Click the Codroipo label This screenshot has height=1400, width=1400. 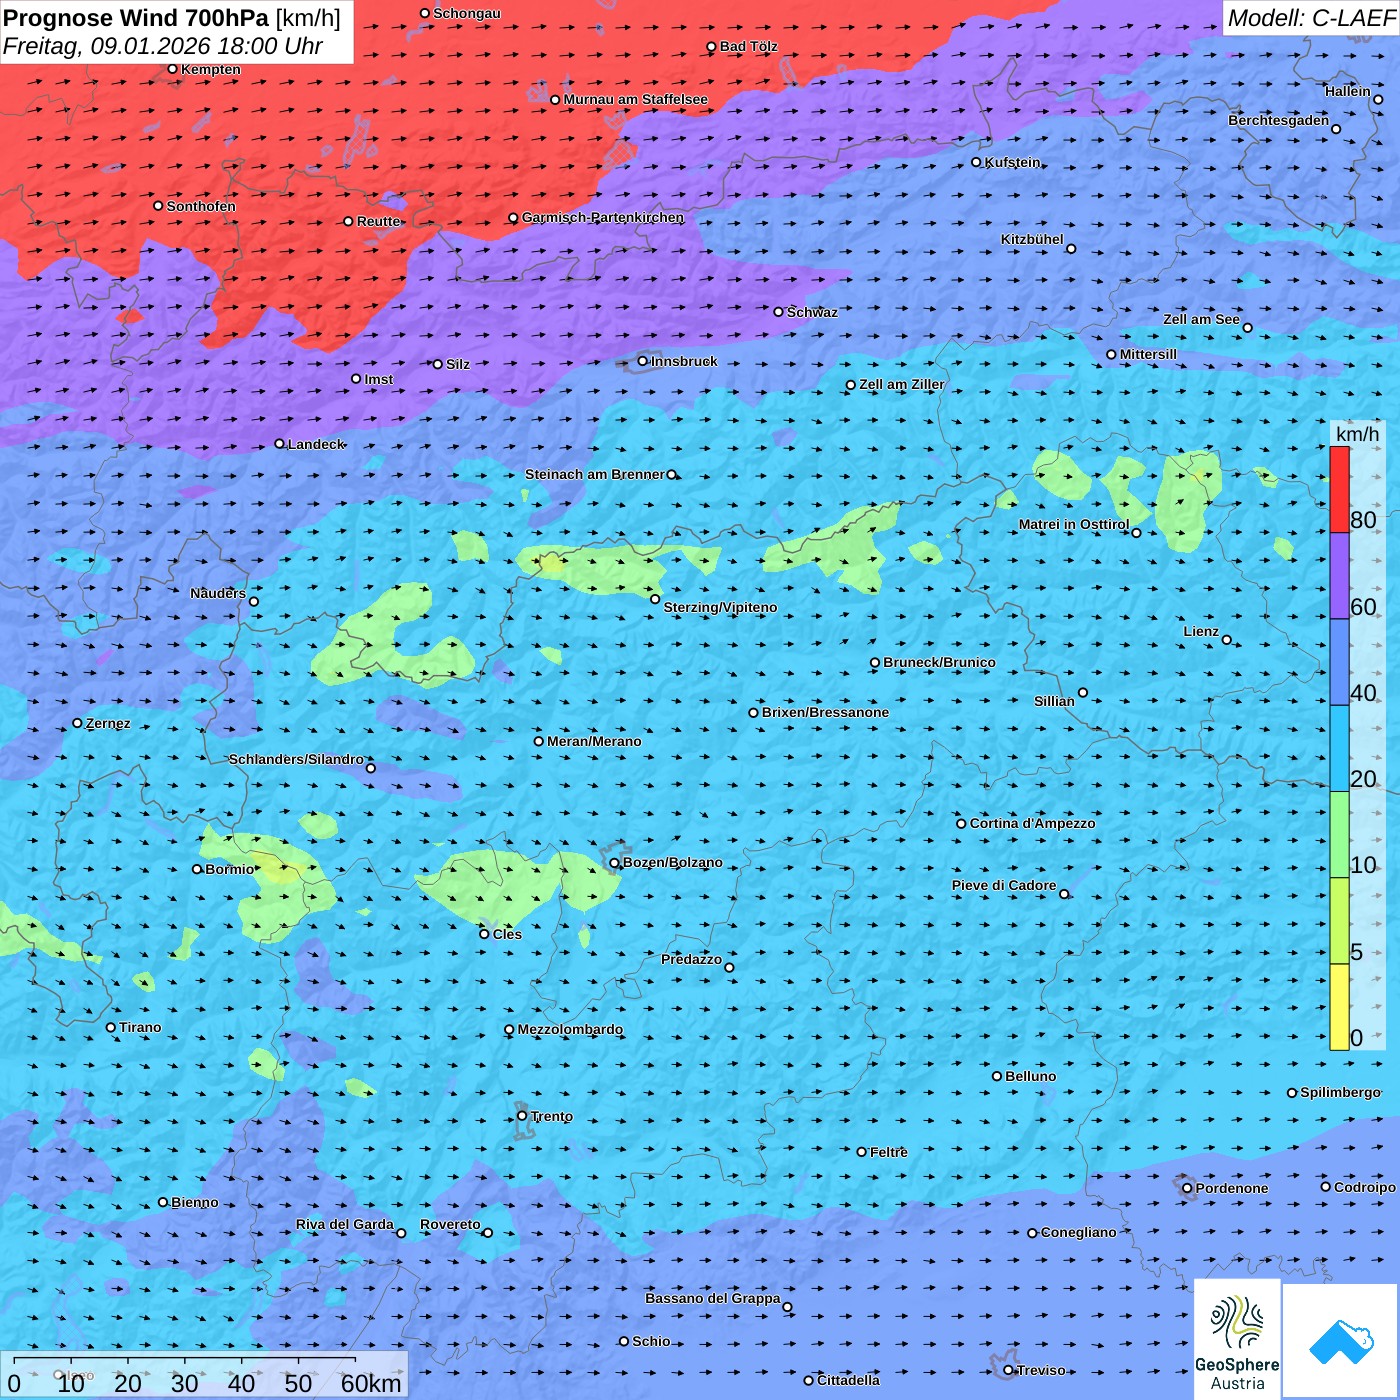pos(1365,1187)
